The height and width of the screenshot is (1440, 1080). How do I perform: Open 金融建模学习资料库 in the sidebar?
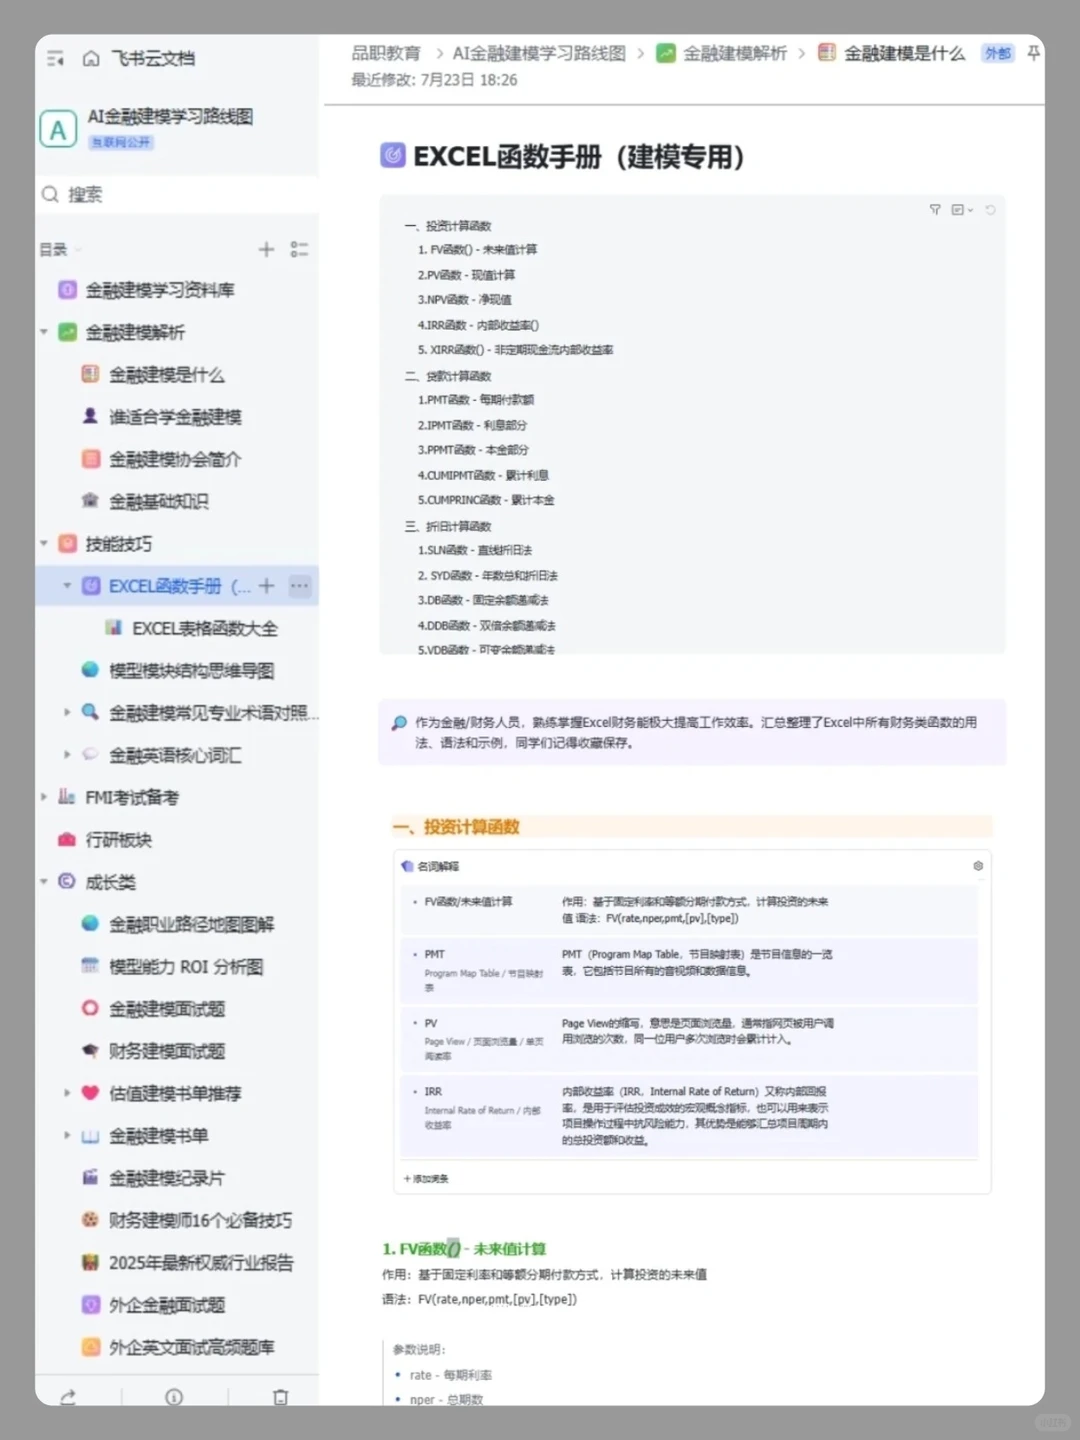[160, 290]
